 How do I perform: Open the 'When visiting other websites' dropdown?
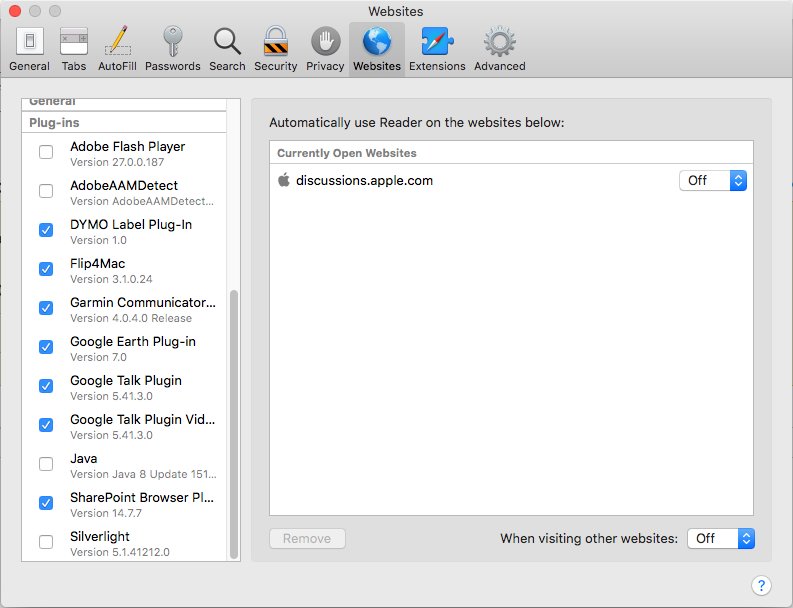click(720, 538)
